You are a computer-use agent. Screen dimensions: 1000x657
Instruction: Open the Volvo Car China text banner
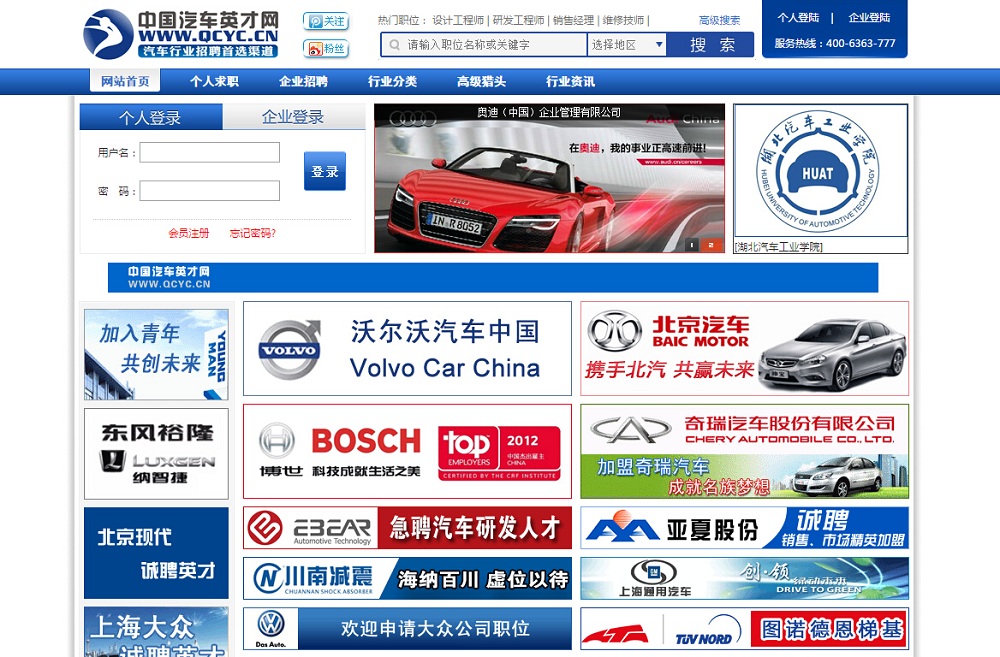coord(445,350)
